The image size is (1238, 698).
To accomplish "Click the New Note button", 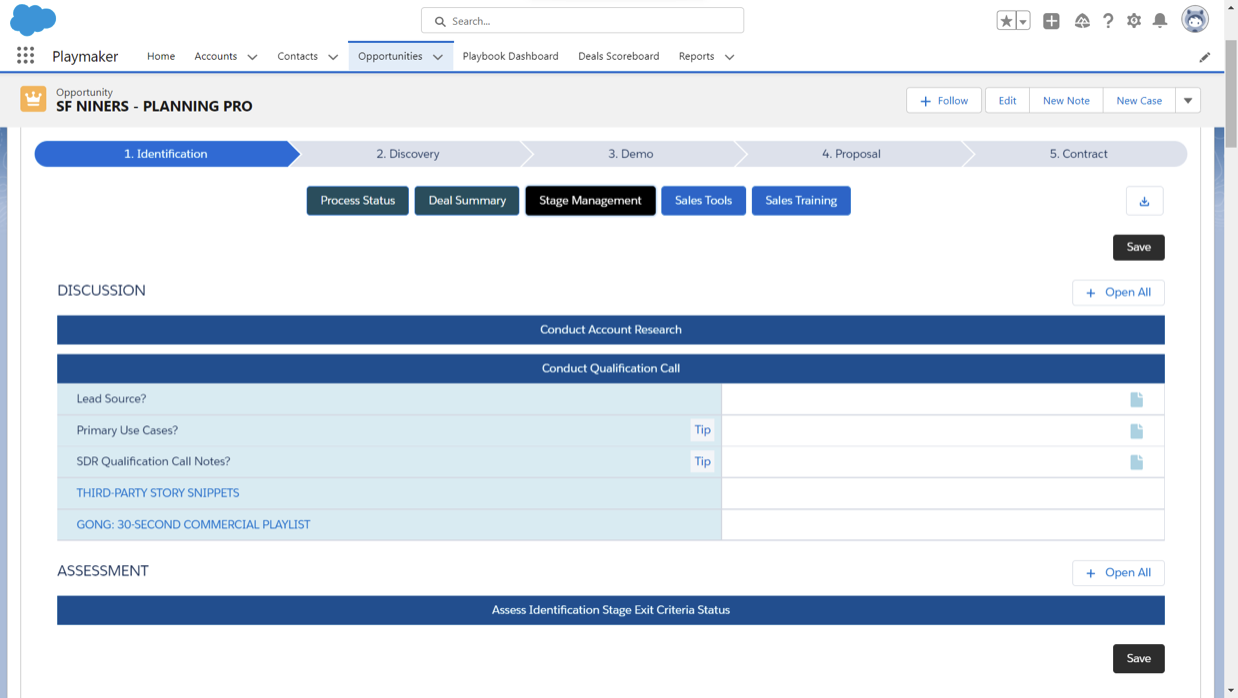I will pos(1066,100).
